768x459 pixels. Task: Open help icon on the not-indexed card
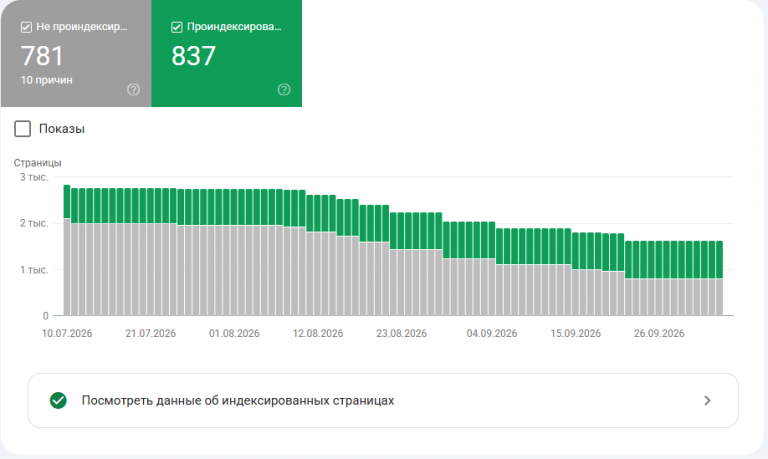[x=133, y=90]
